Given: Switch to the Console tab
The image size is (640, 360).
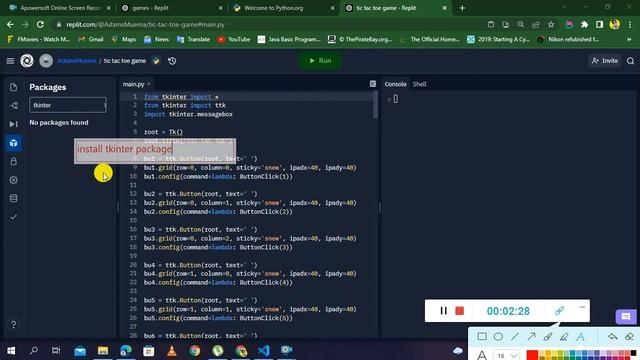Looking at the screenshot, I should click(x=396, y=84).
